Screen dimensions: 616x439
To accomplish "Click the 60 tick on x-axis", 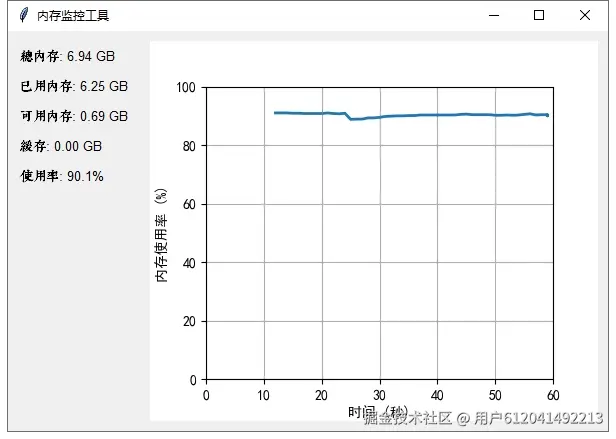I will point(552,395).
